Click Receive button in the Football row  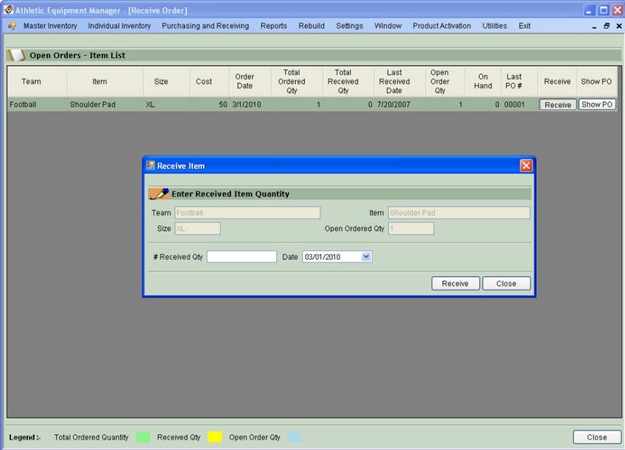(x=558, y=105)
